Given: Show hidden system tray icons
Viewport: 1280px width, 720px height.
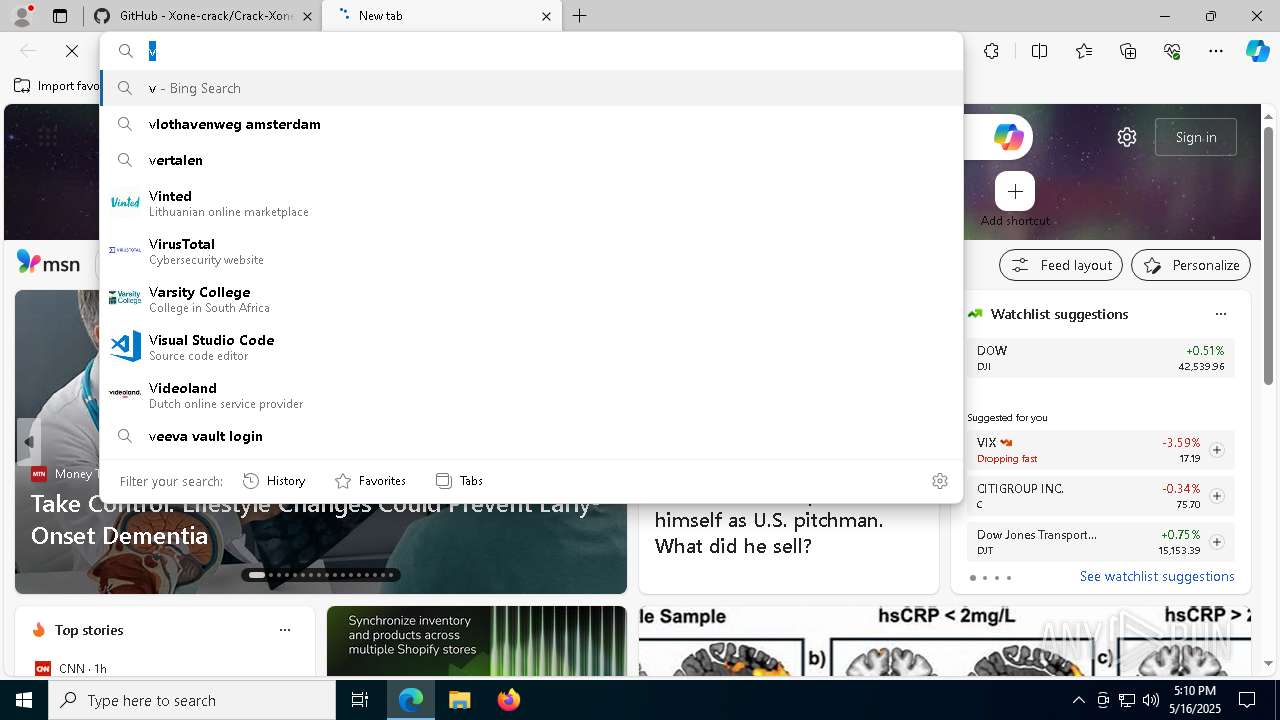Looking at the screenshot, I should pos(1078,700).
